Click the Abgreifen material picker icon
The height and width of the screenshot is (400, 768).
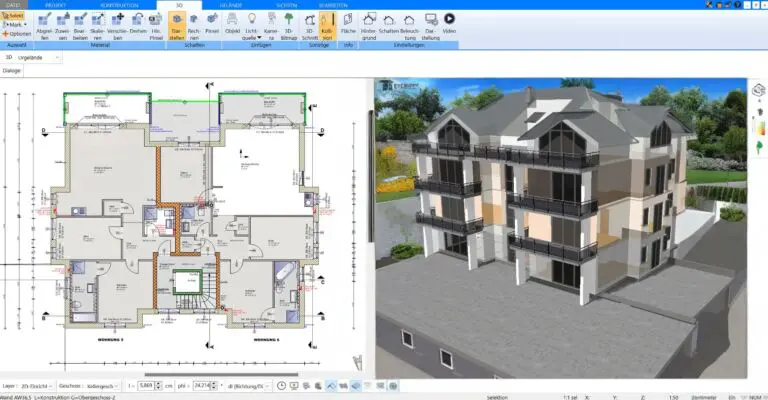pyautogui.click(x=43, y=20)
